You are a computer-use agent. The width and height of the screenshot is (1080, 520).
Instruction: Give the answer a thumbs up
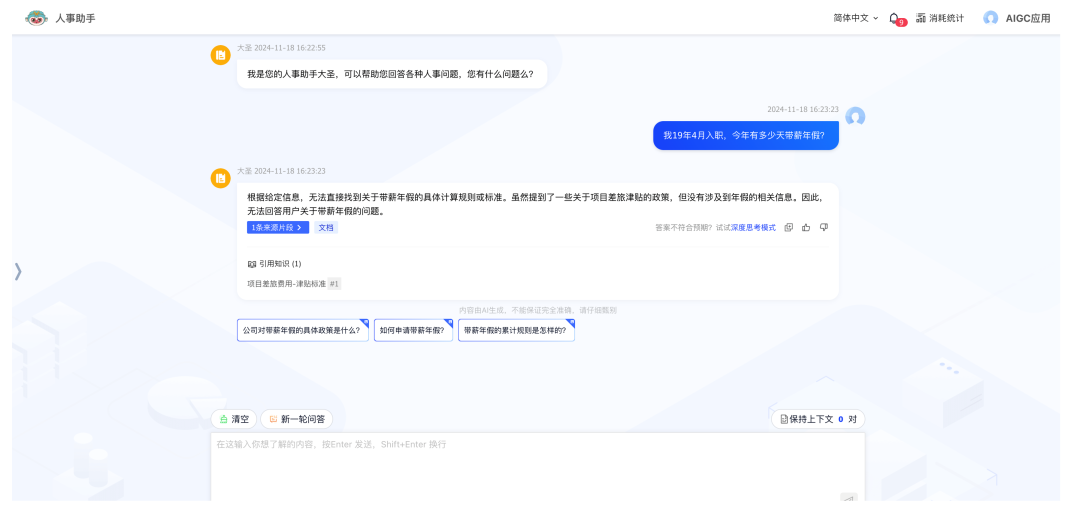click(806, 227)
